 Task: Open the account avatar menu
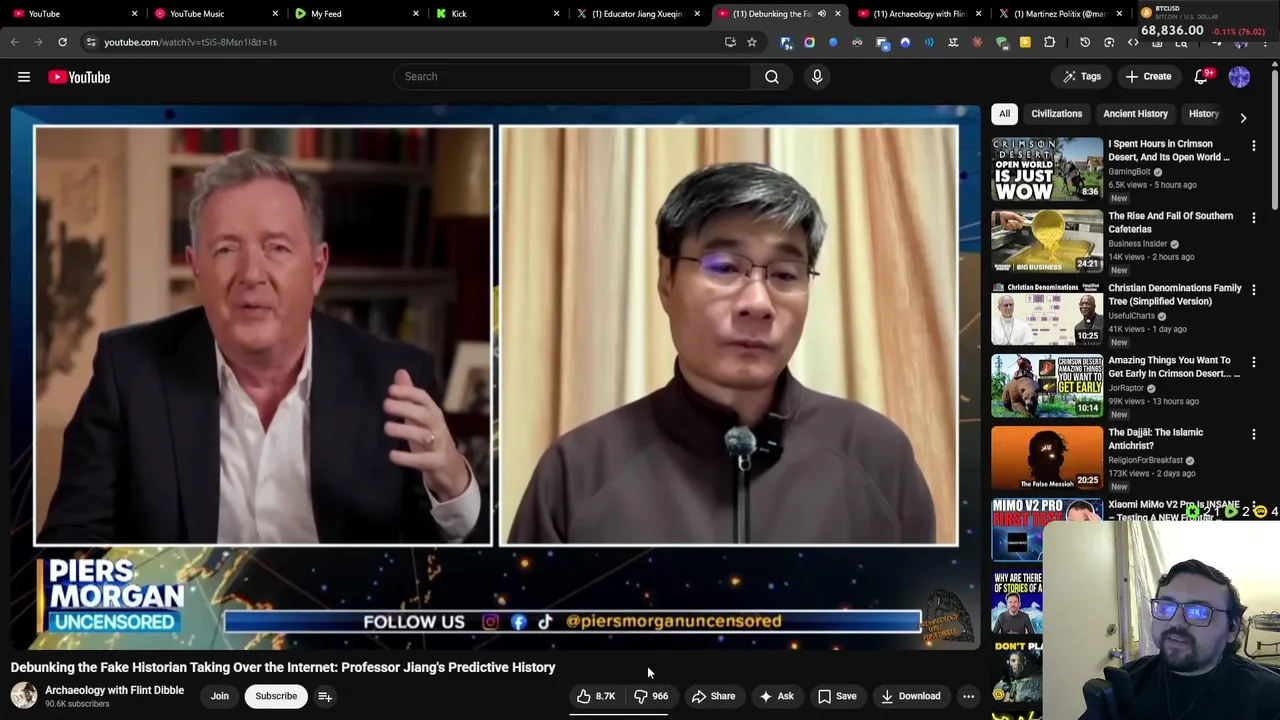point(1239,77)
